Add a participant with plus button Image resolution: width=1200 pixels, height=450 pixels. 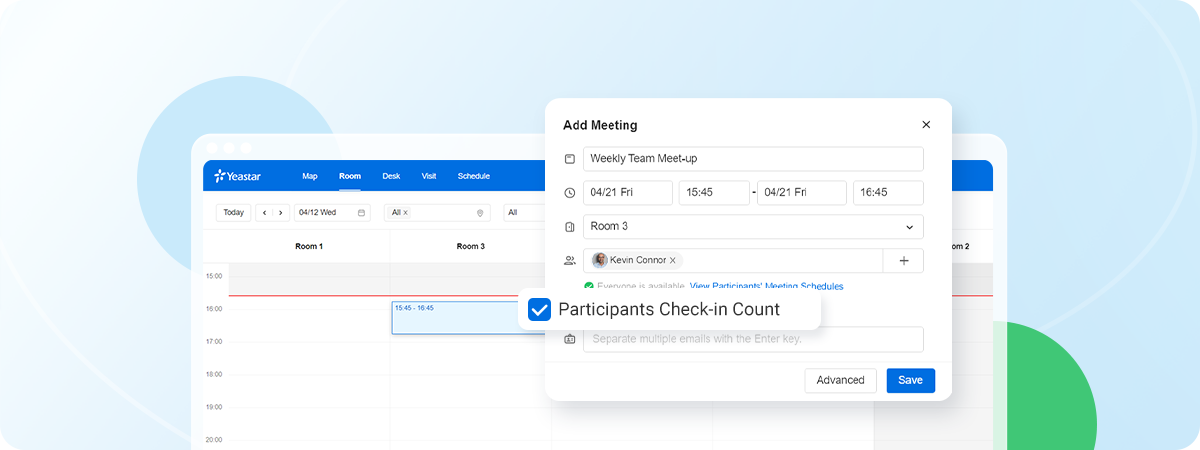tap(904, 261)
